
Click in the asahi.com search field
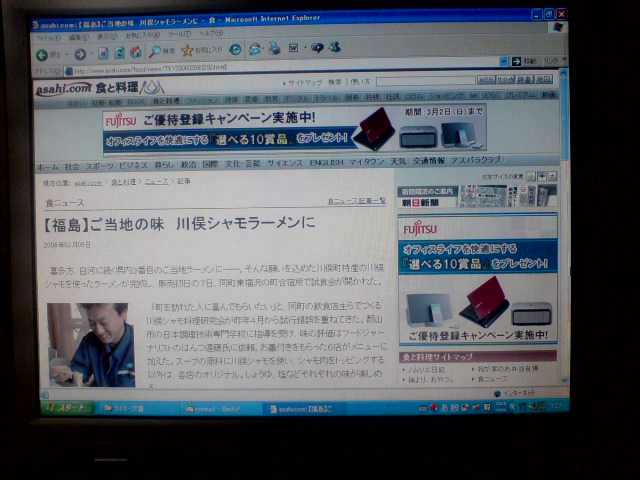(425, 81)
